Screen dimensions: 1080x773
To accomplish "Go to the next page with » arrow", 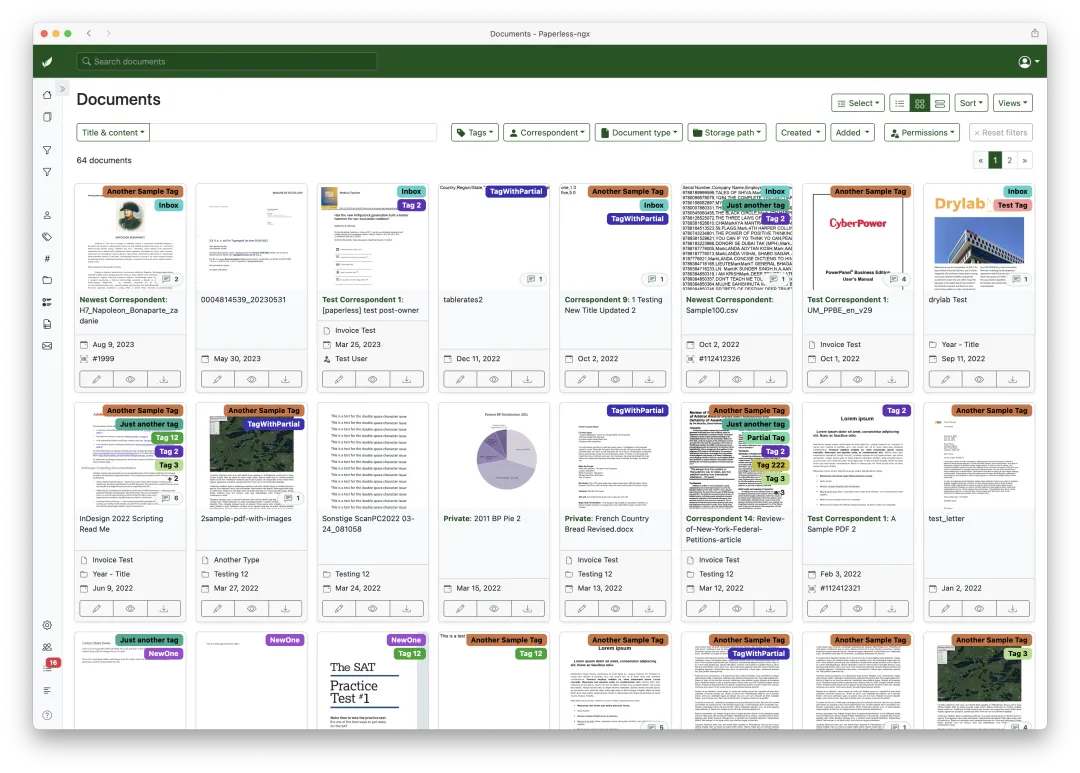I will tap(1025, 161).
